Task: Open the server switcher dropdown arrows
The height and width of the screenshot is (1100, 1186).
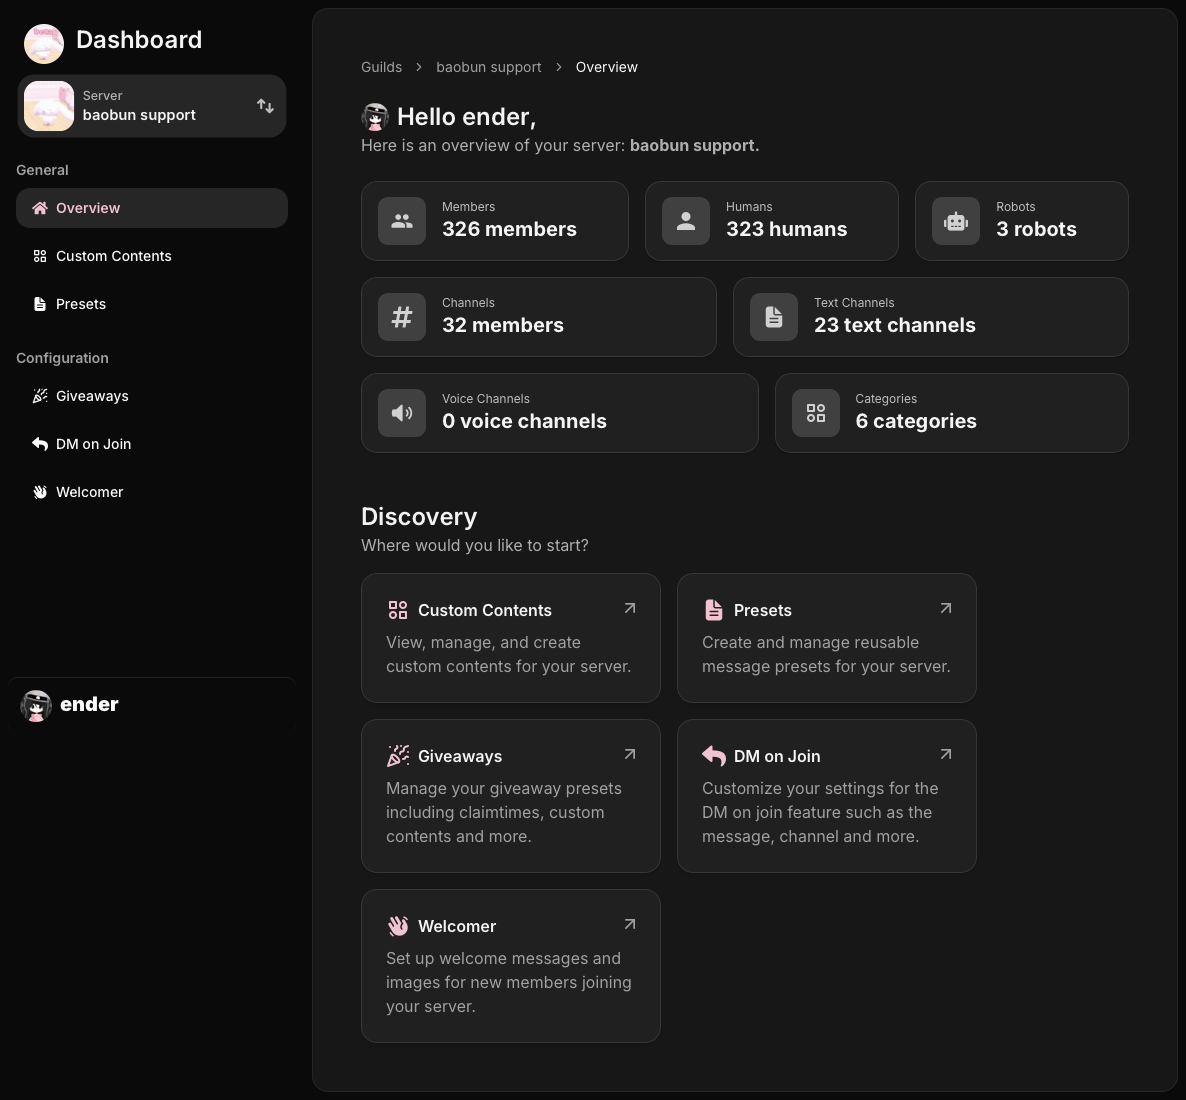Action: click(265, 106)
